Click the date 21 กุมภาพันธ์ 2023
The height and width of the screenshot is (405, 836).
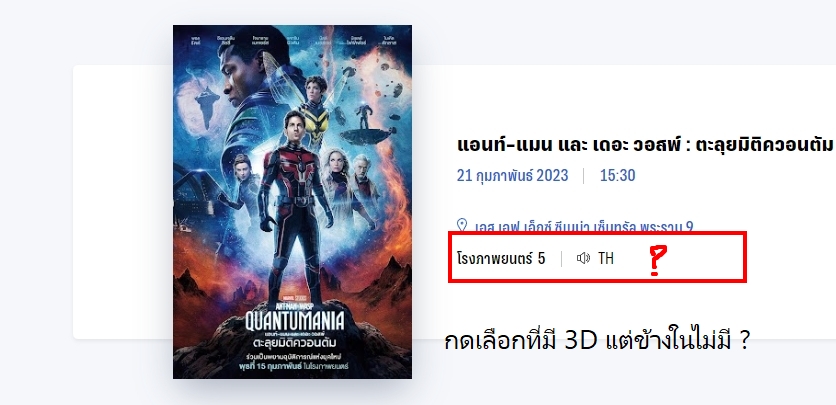512,175
